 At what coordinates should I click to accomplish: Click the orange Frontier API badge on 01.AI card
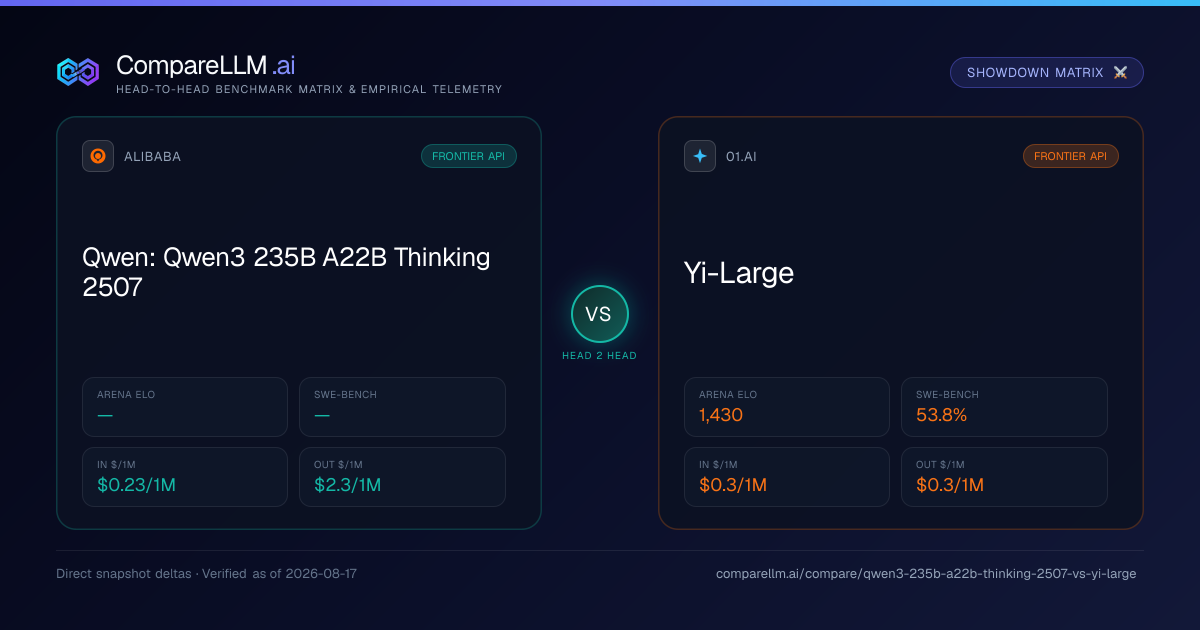point(1070,156)
